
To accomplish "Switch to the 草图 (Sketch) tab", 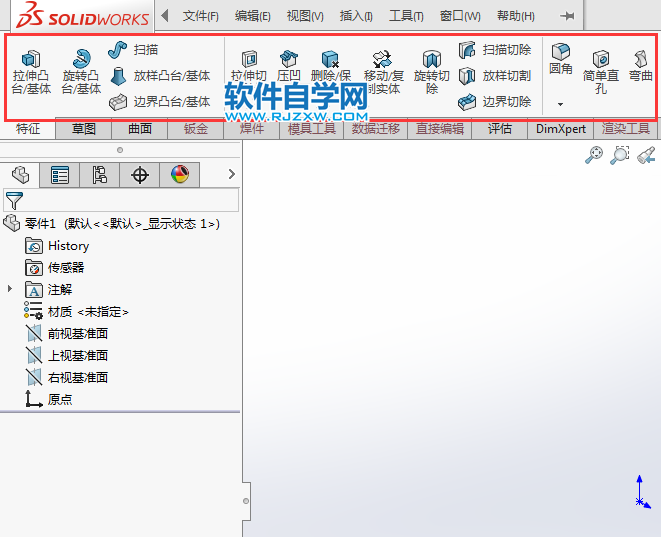I will tap(83, 129).
